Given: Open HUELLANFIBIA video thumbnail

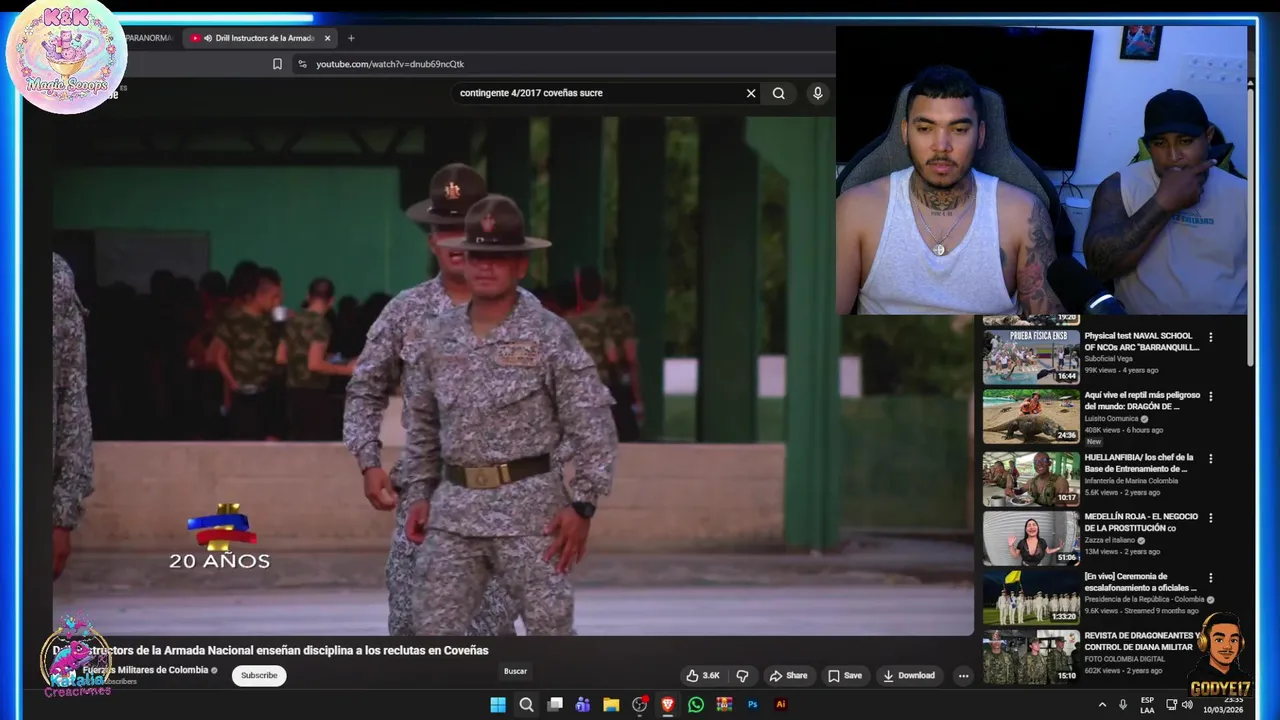Looking at the screenshot, I should click(1031, 479).
